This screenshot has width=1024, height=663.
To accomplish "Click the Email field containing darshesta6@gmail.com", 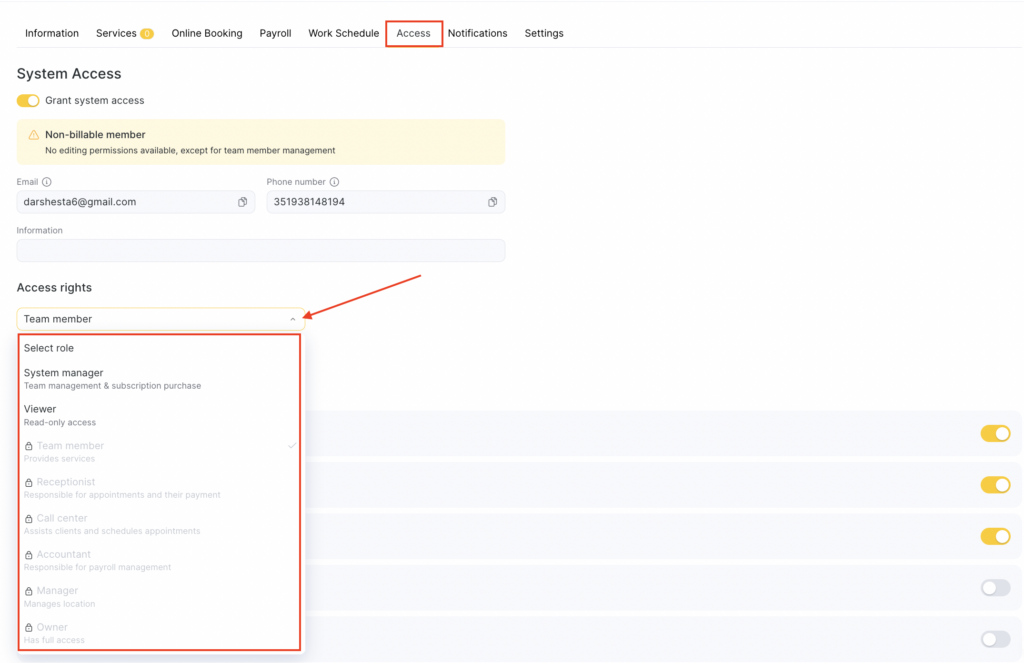I will point(125,202).
